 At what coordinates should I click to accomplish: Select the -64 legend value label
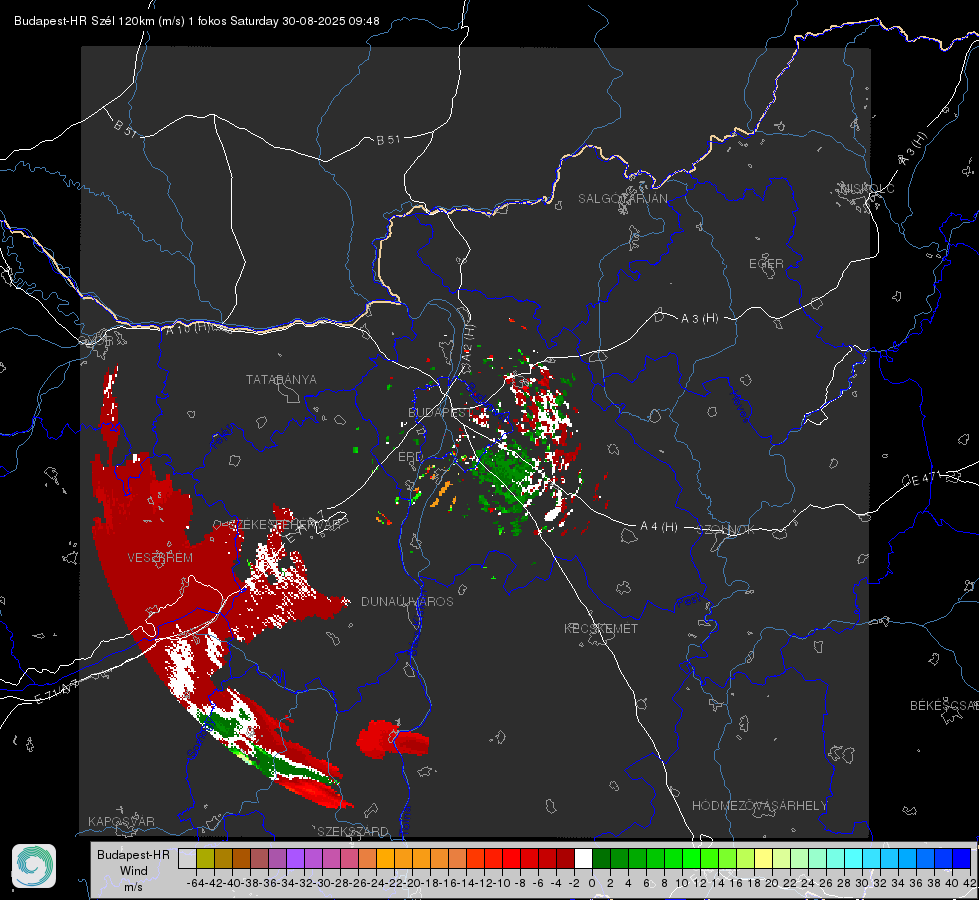click(196, 883)
